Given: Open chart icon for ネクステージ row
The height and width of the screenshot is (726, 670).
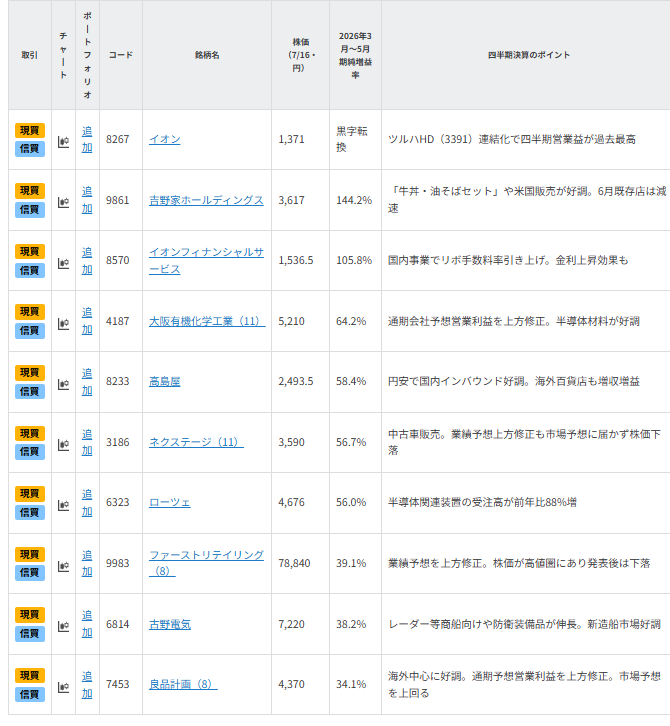Looking at the screenshot, I should pos(63,444).
